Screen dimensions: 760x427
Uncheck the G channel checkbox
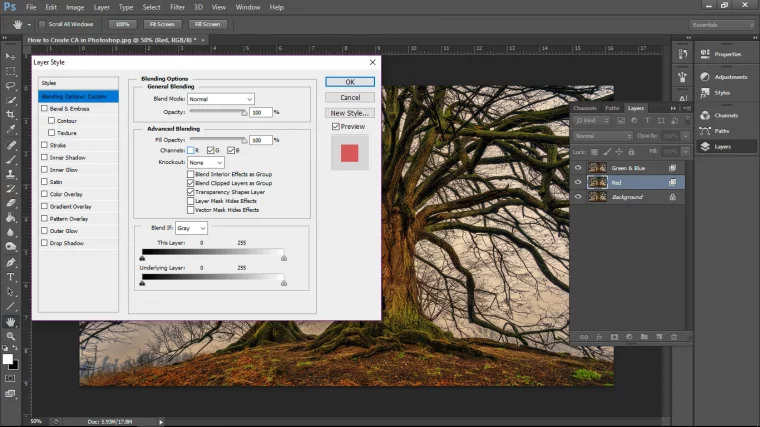pyautogui.click(x=210, y=150)
